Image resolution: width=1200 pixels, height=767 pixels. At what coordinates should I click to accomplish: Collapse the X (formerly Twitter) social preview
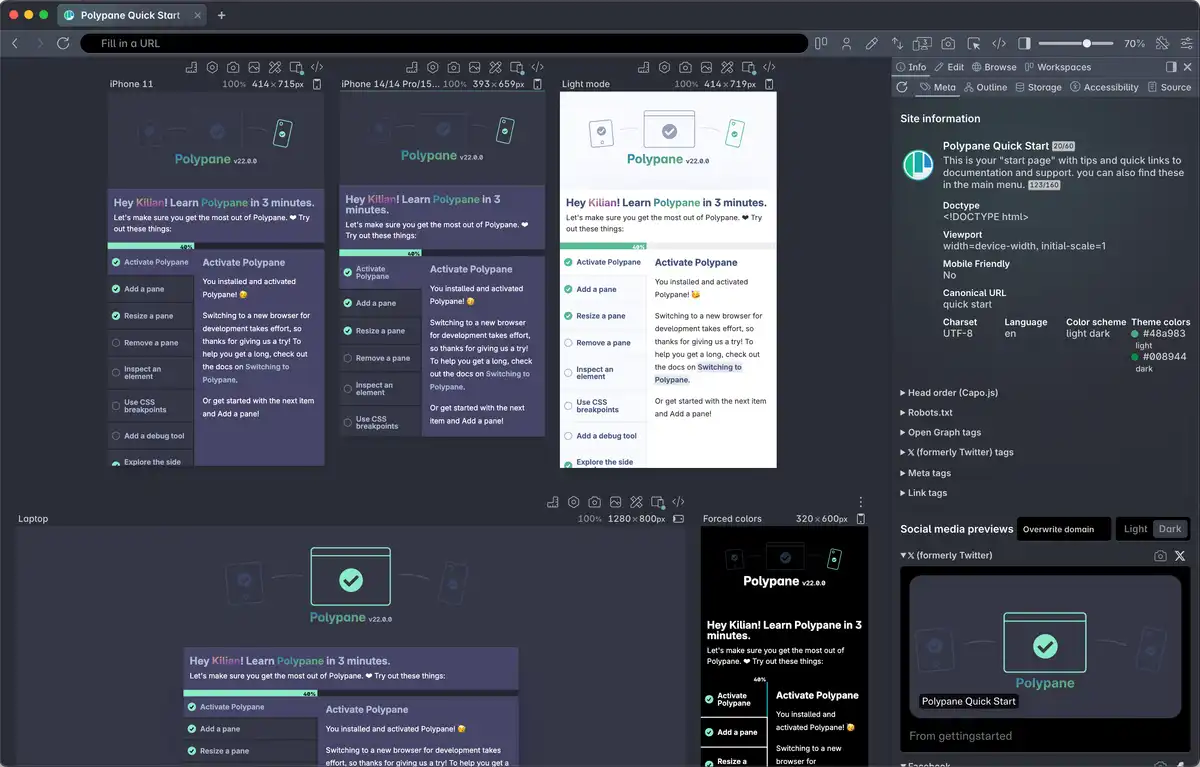coord(946,556)
